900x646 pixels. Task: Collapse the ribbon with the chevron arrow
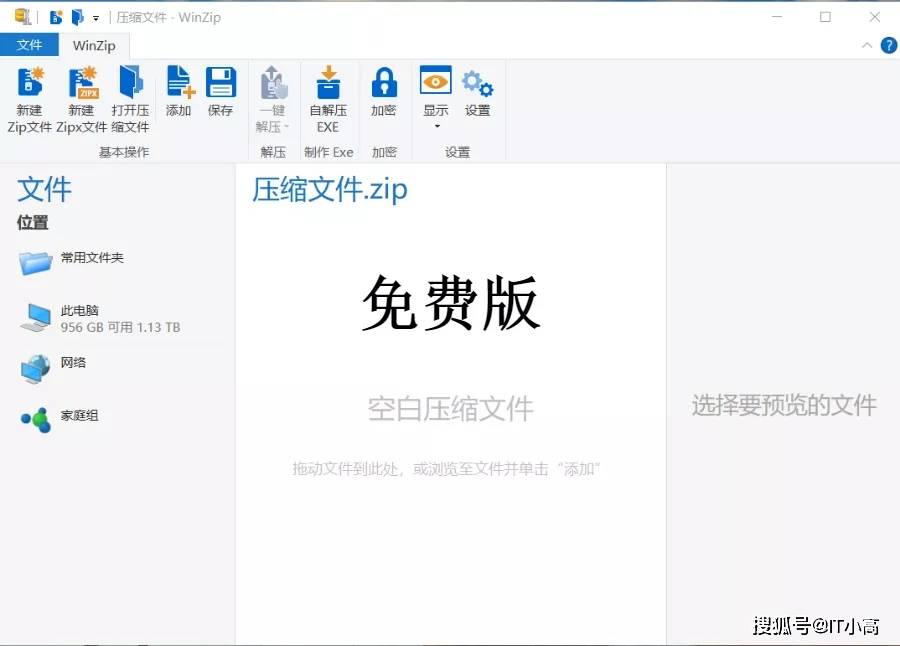tap(868, 45)
